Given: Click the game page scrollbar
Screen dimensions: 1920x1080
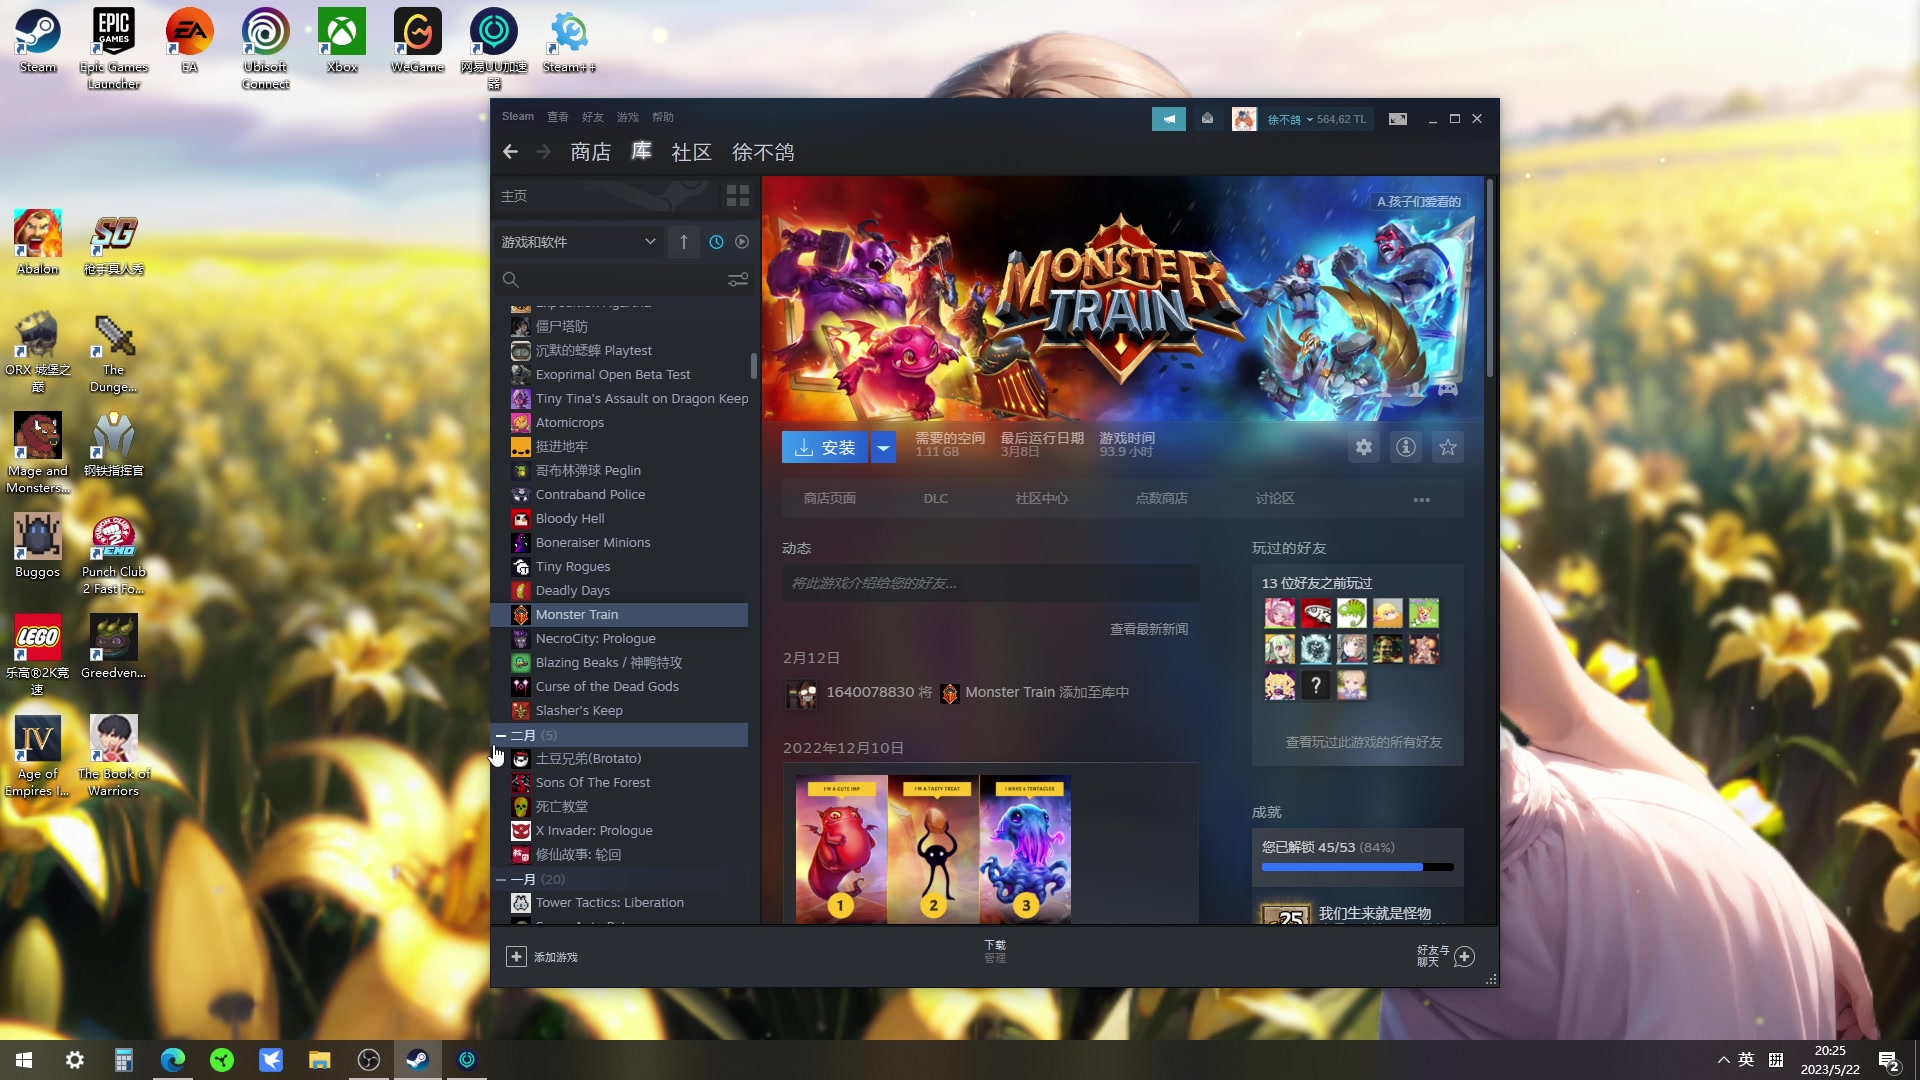Looking at the screenshot, I should pos(1490,277).
